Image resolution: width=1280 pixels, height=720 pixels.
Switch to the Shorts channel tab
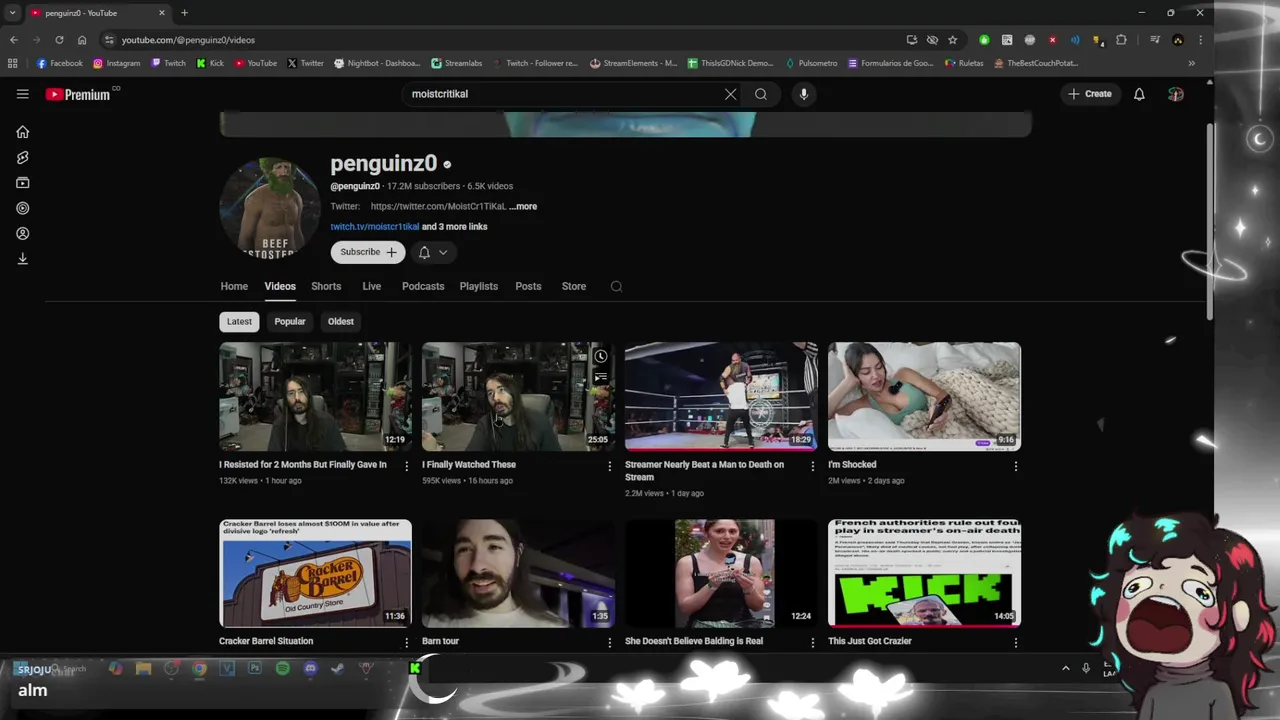point(326,286)
